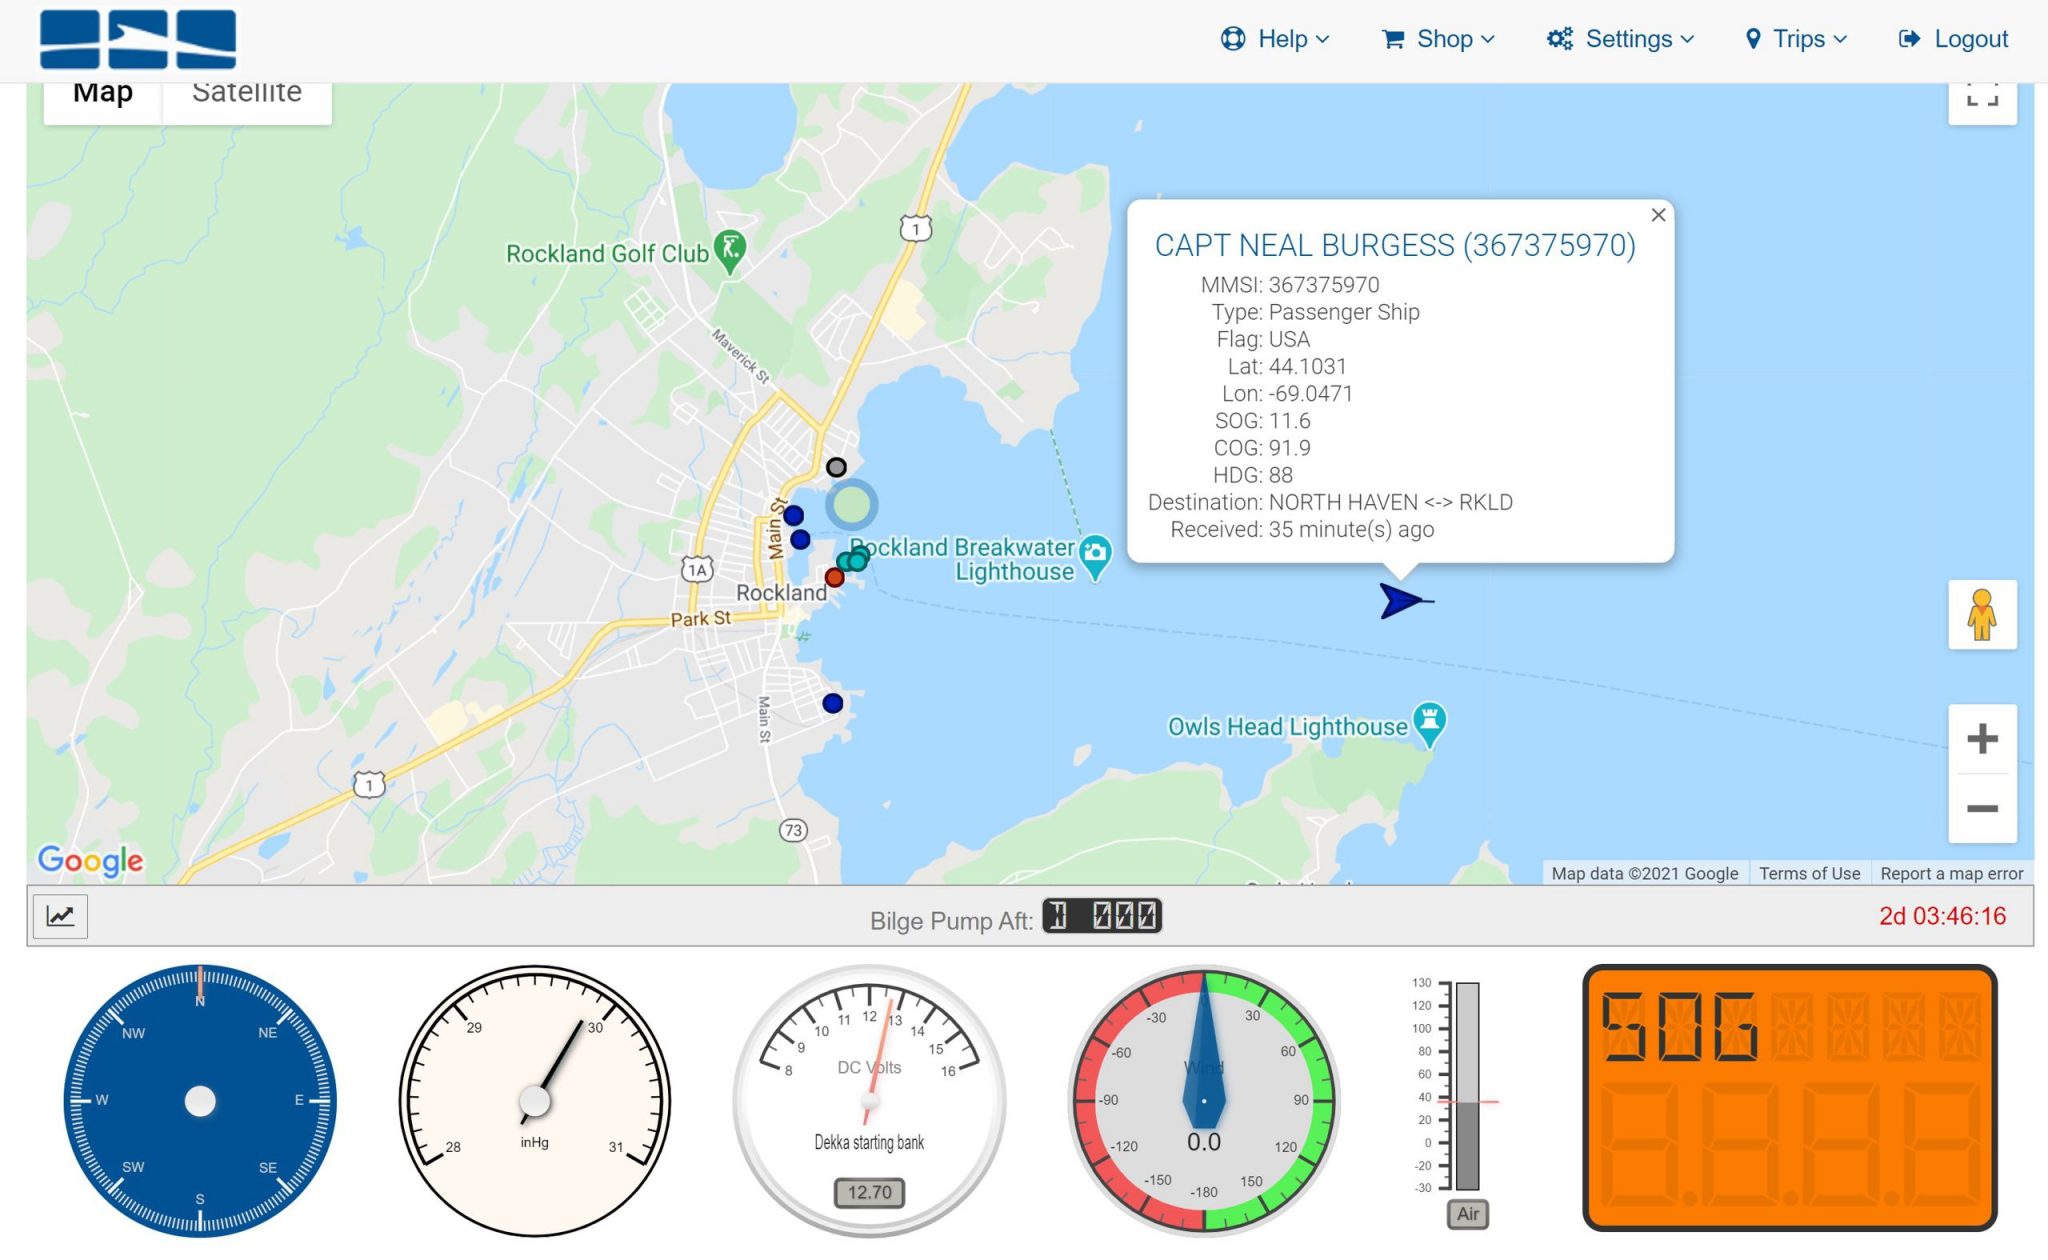This screenshot has height=1260, width=2048.
Task: Open the Trips dropdown menu
Action: coord(1795,39)
